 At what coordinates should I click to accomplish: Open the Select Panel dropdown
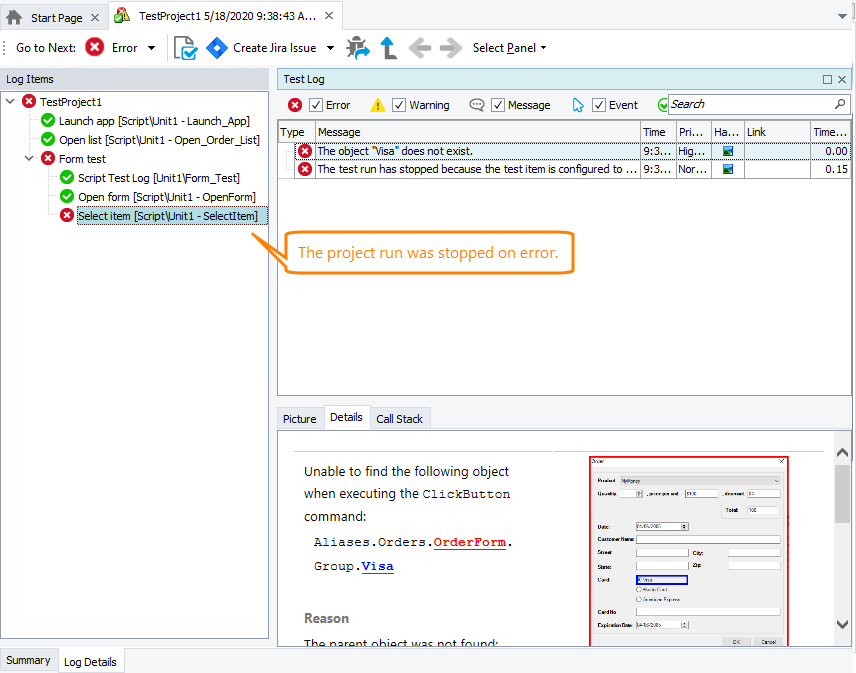[x=509, y=48]
